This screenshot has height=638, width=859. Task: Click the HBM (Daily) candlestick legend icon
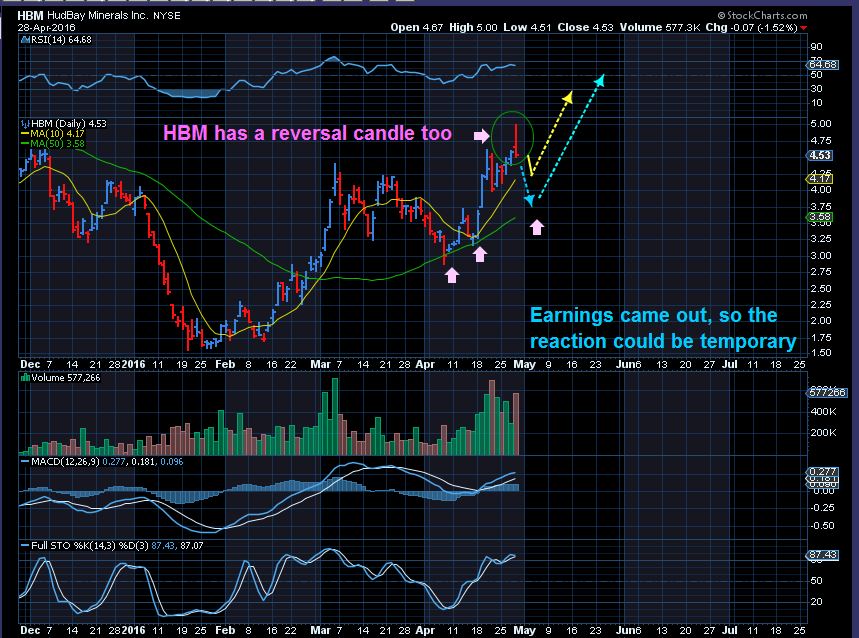click(25, 124)
